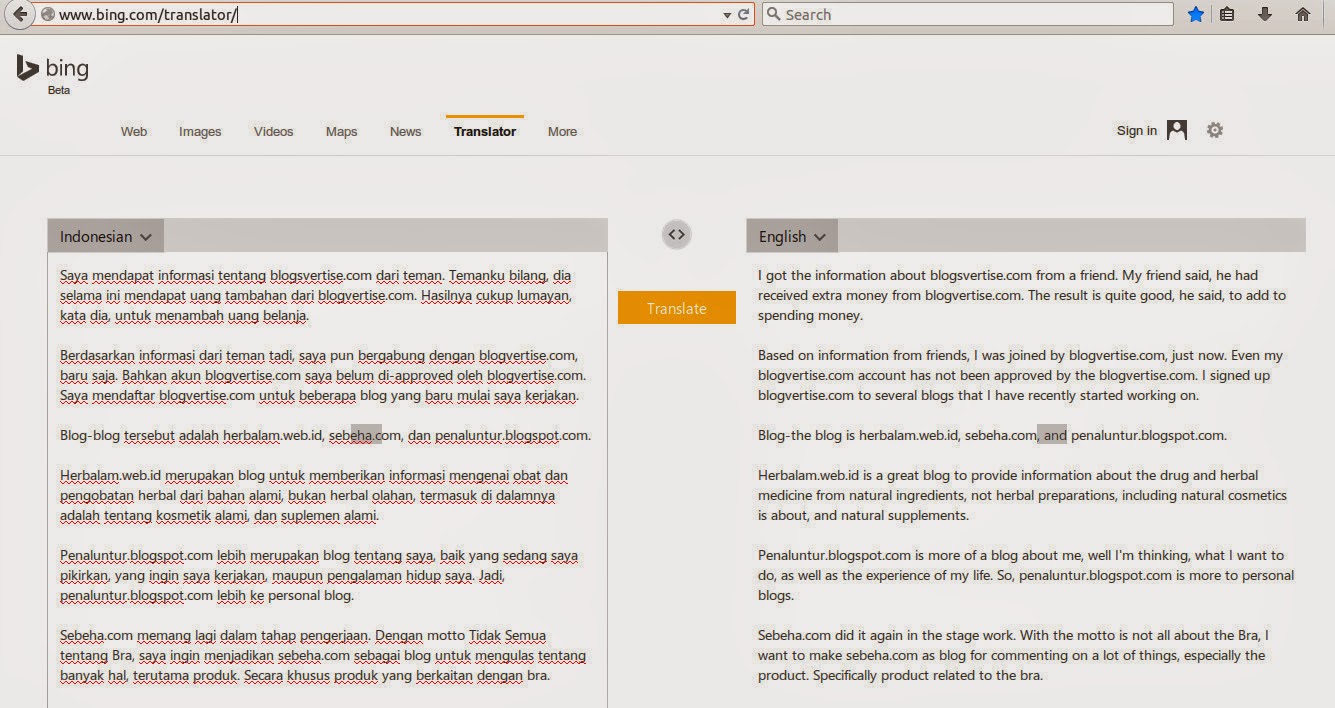Open the News tab
1335x708 pixels.
pos(405,131)
